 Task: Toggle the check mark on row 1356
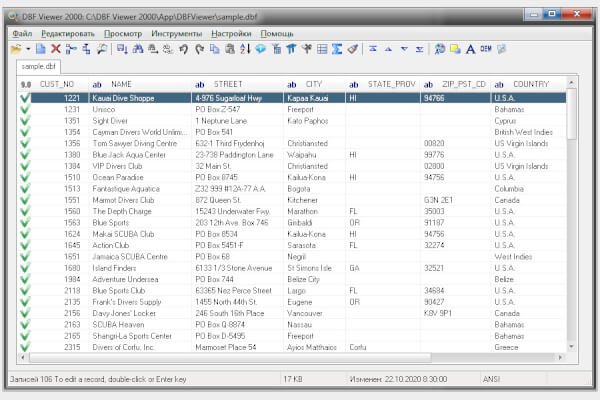click(25, 144)
